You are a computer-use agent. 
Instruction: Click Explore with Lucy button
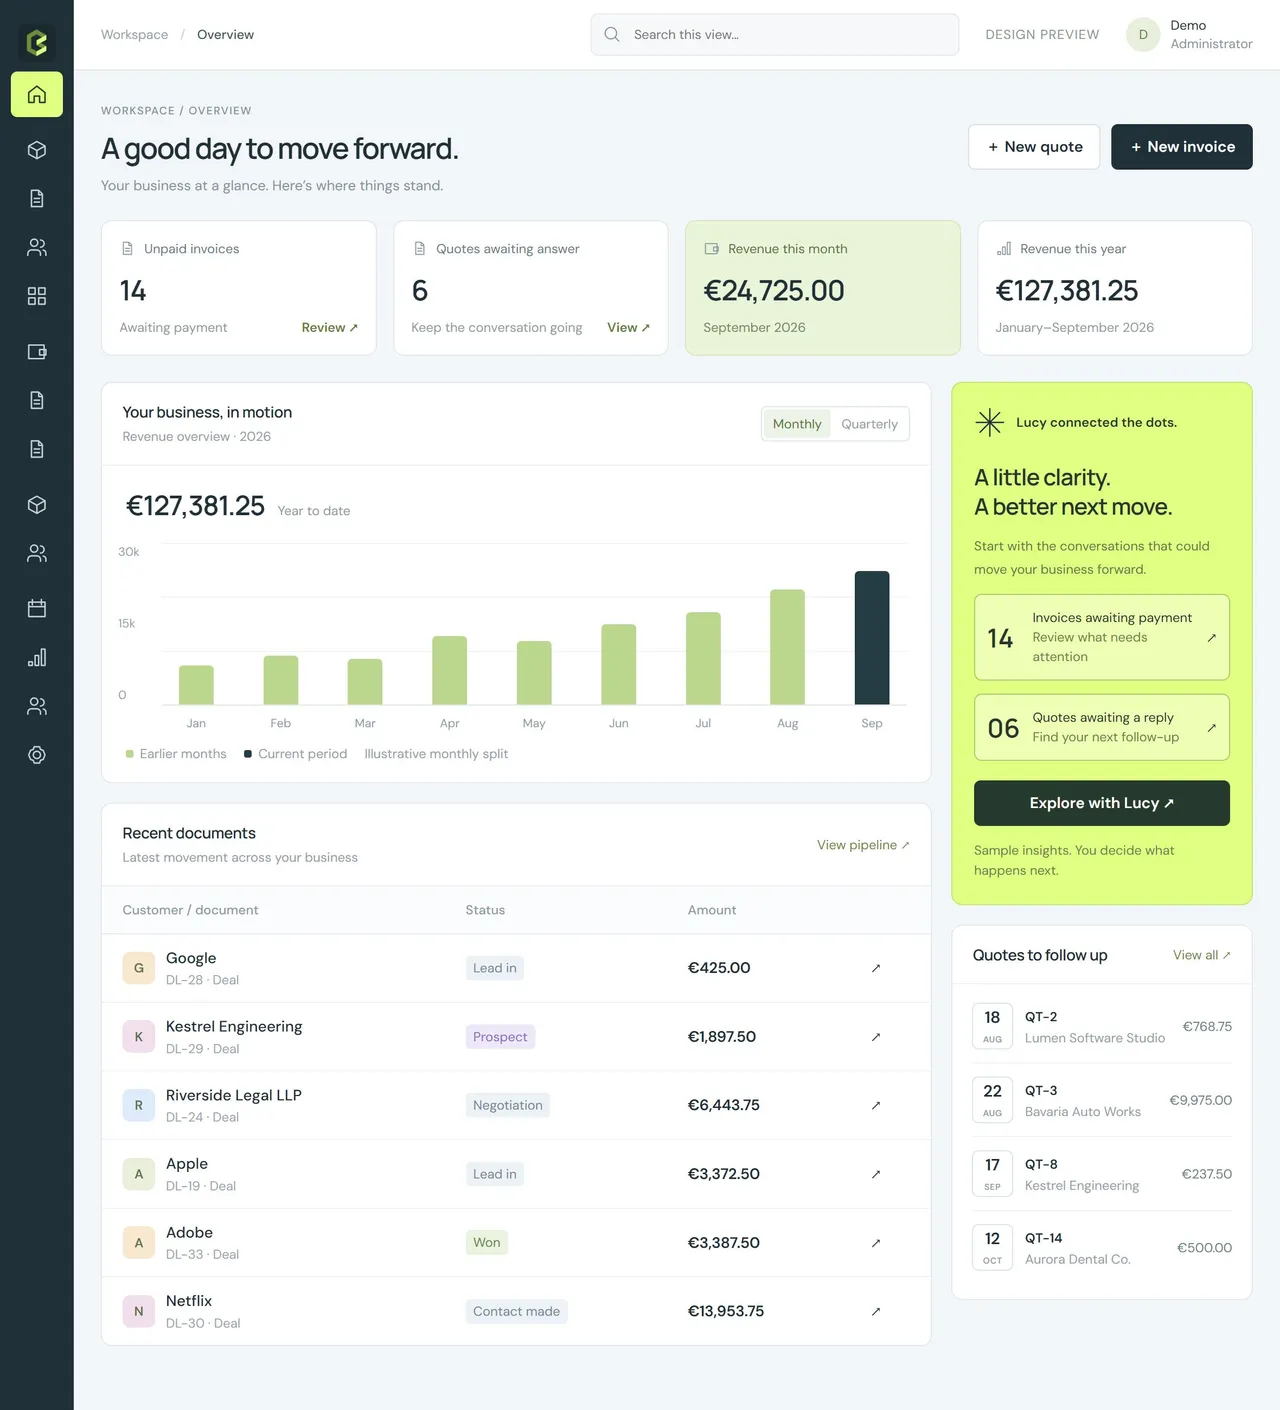click(x=1102, y=803)
